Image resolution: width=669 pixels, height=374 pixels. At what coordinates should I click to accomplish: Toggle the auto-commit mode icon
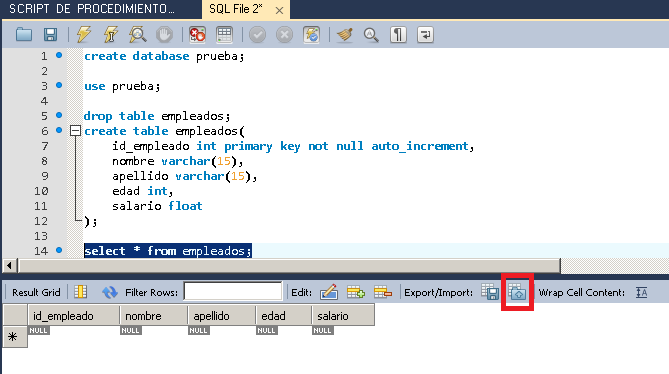coord(311,35)
